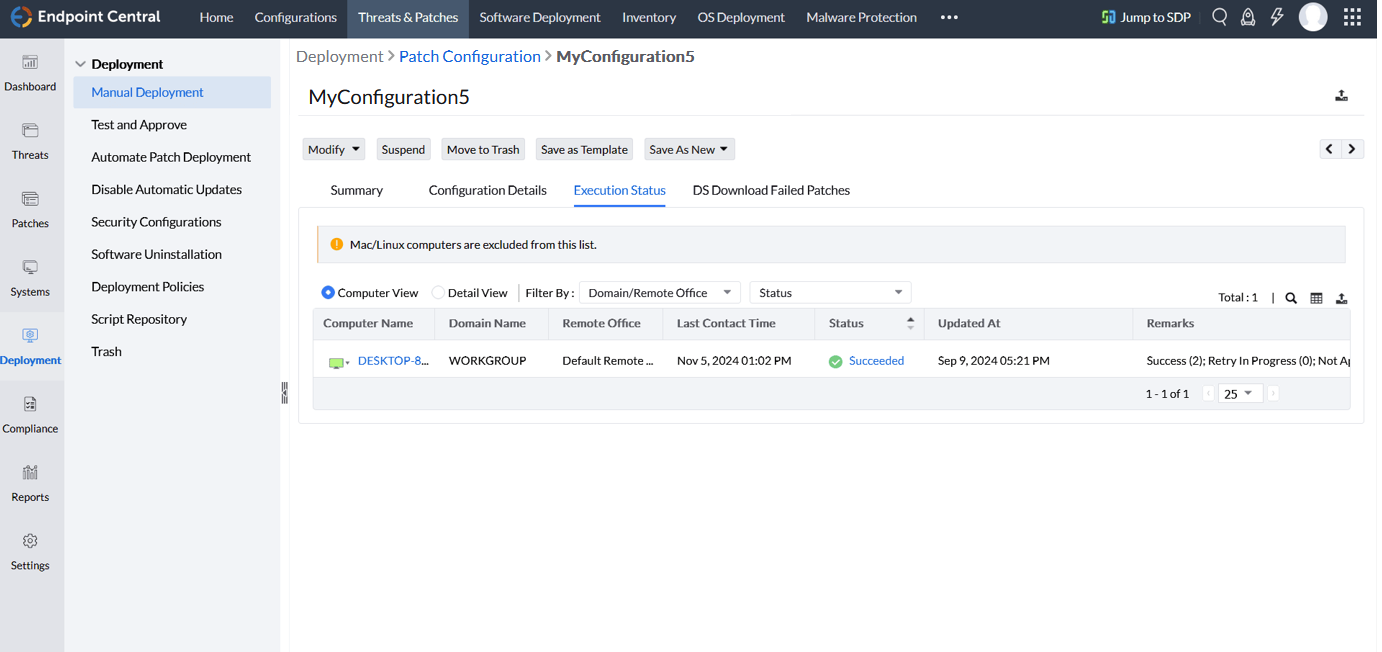
Task: Open the Threats sidebar icon
Action: pos(30,140)
